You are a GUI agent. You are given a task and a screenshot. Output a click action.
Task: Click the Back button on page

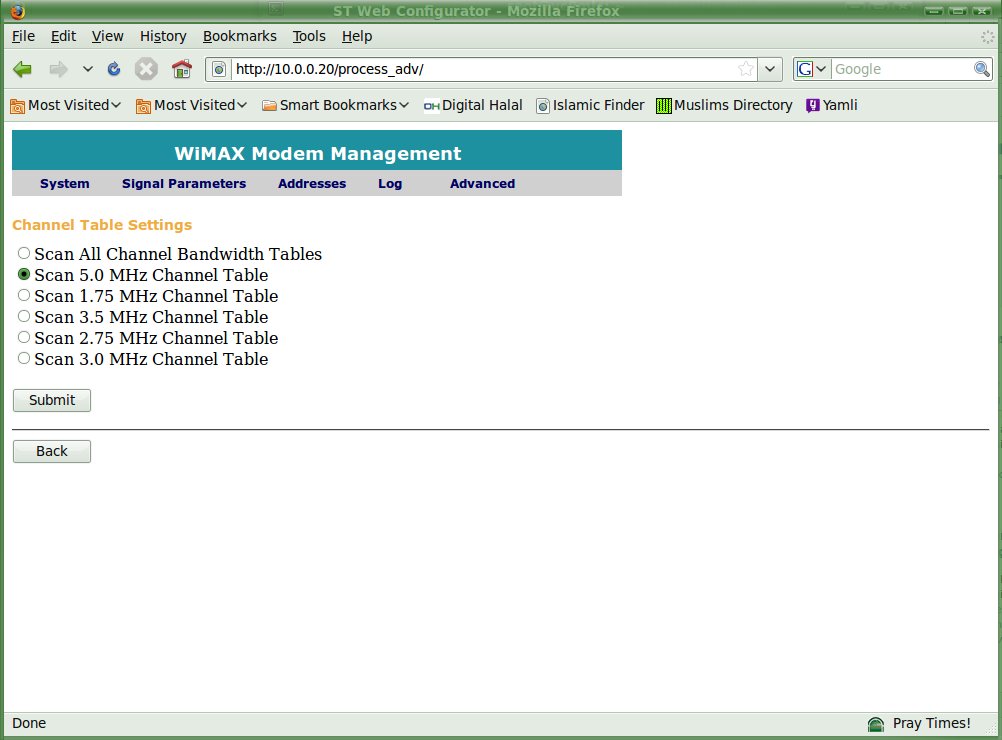coord(52,451)
